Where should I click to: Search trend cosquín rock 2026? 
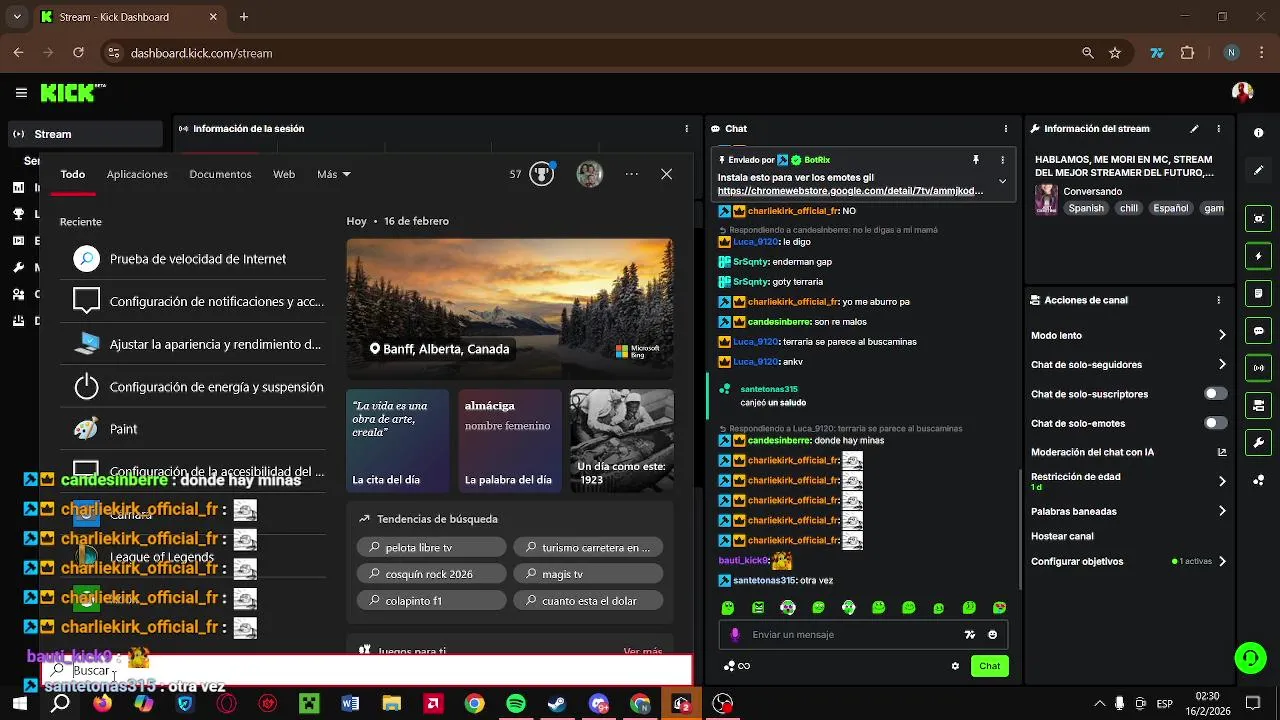pyautogui.click(x=431, y=574)
